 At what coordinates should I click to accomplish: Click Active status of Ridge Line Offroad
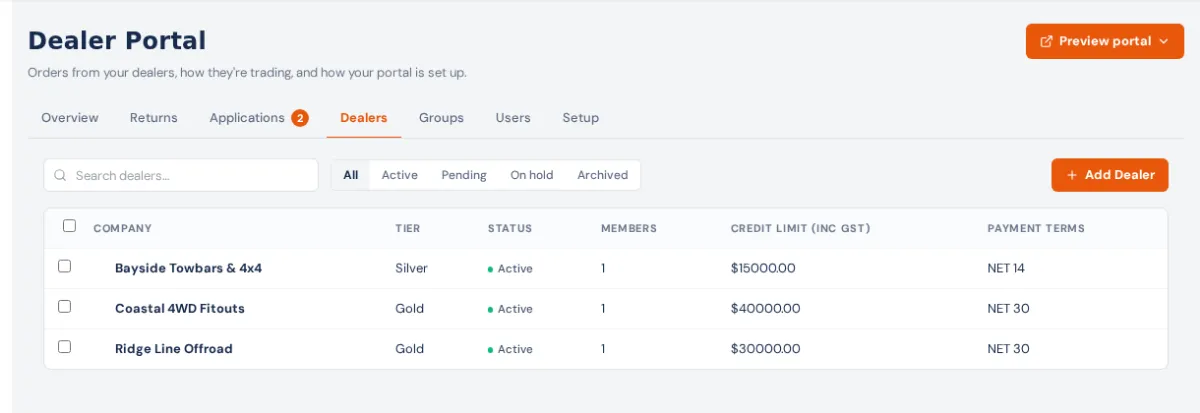(x=510, y=349)
